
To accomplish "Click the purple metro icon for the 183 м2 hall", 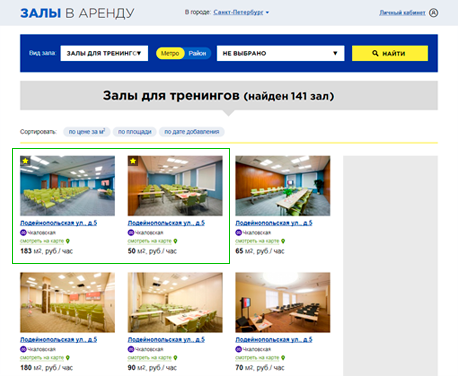I will 23,232.
